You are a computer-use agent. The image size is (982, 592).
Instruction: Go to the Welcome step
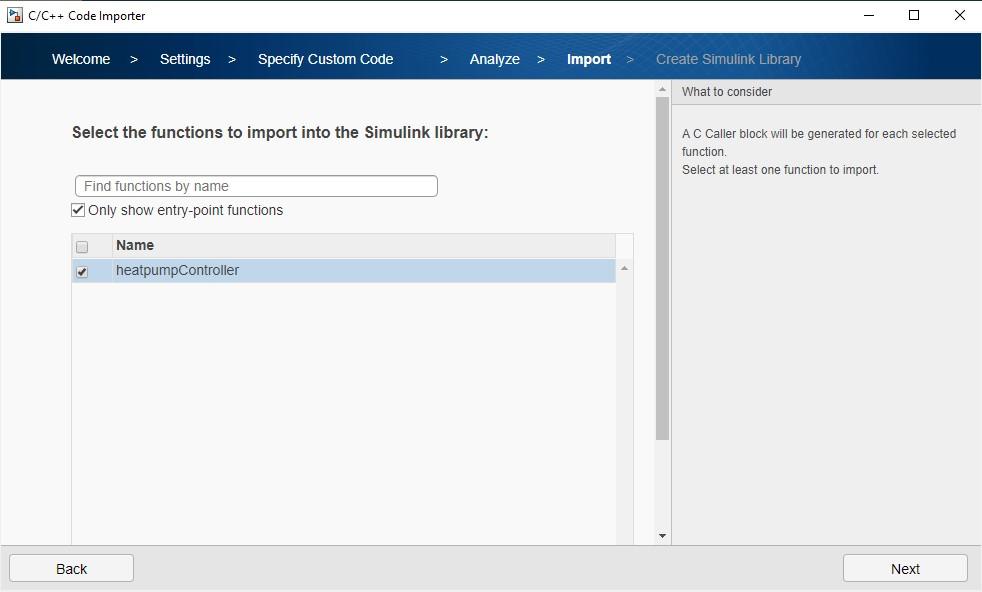(81, 59)
